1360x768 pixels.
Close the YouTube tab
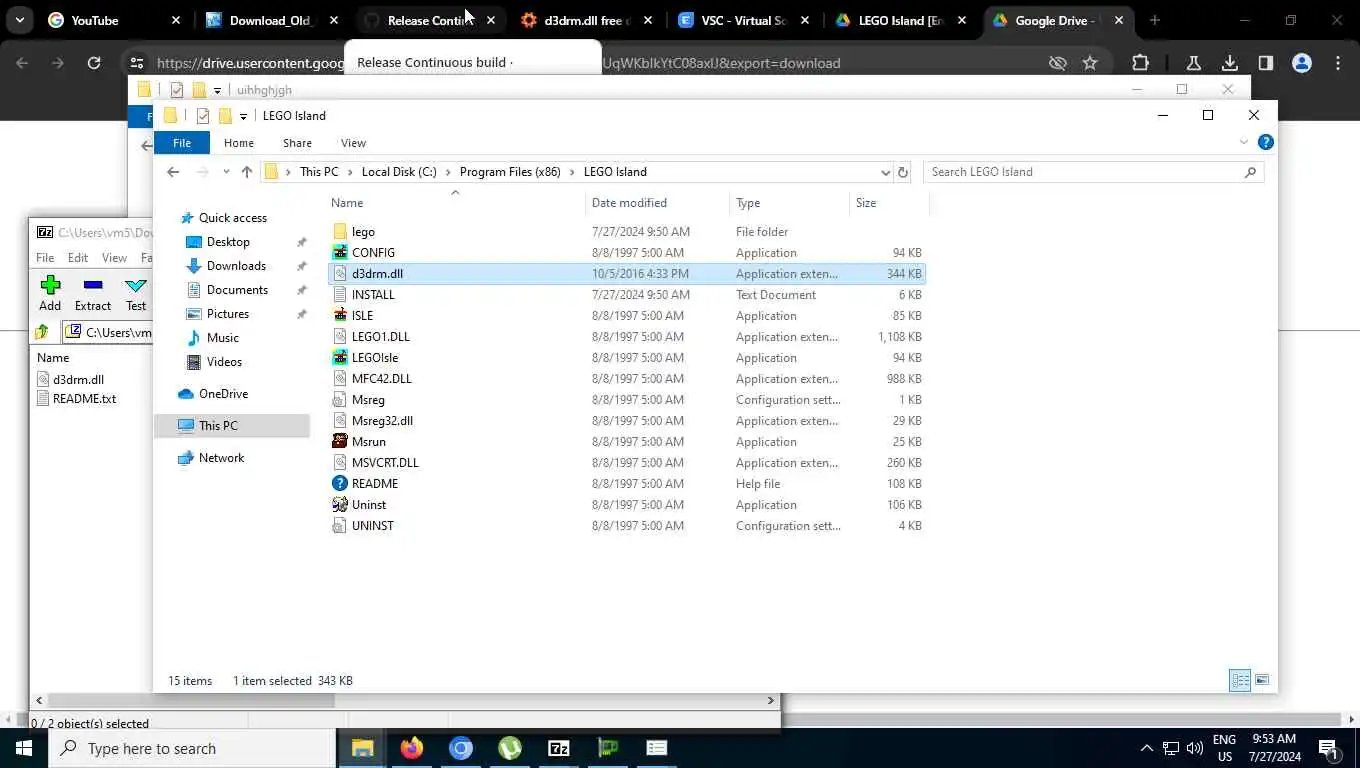click(176, 20)
